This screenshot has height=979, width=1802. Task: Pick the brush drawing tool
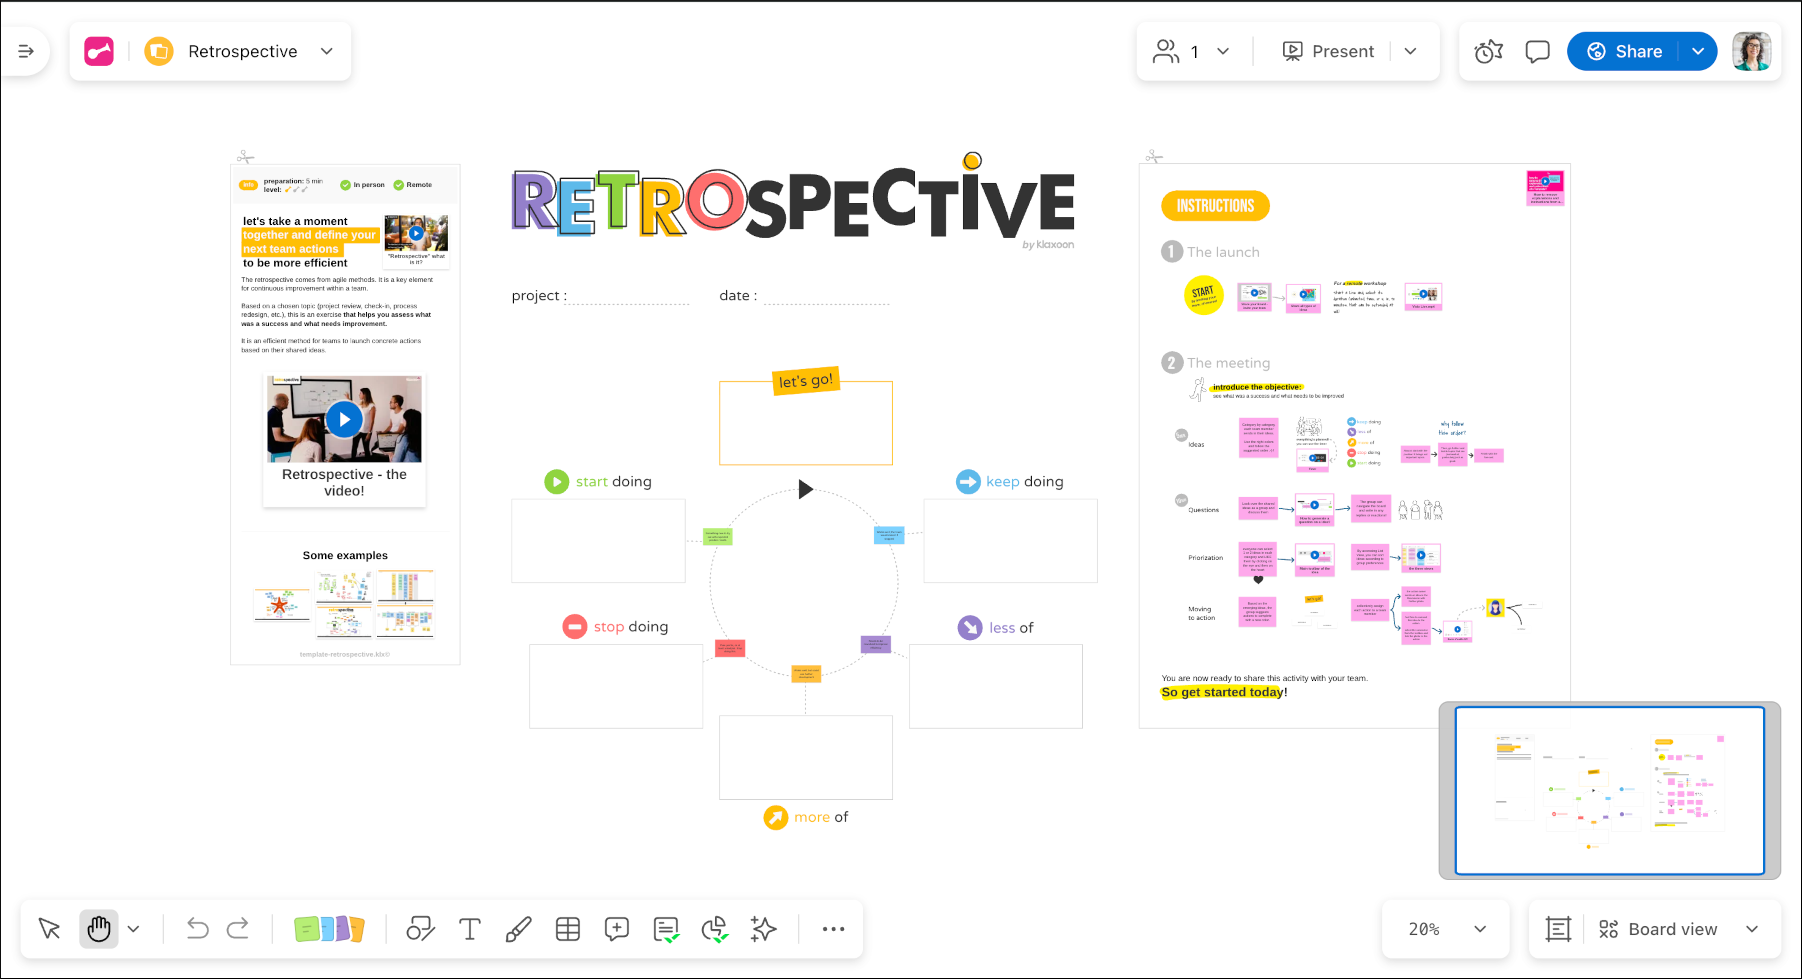pos(518,929)
